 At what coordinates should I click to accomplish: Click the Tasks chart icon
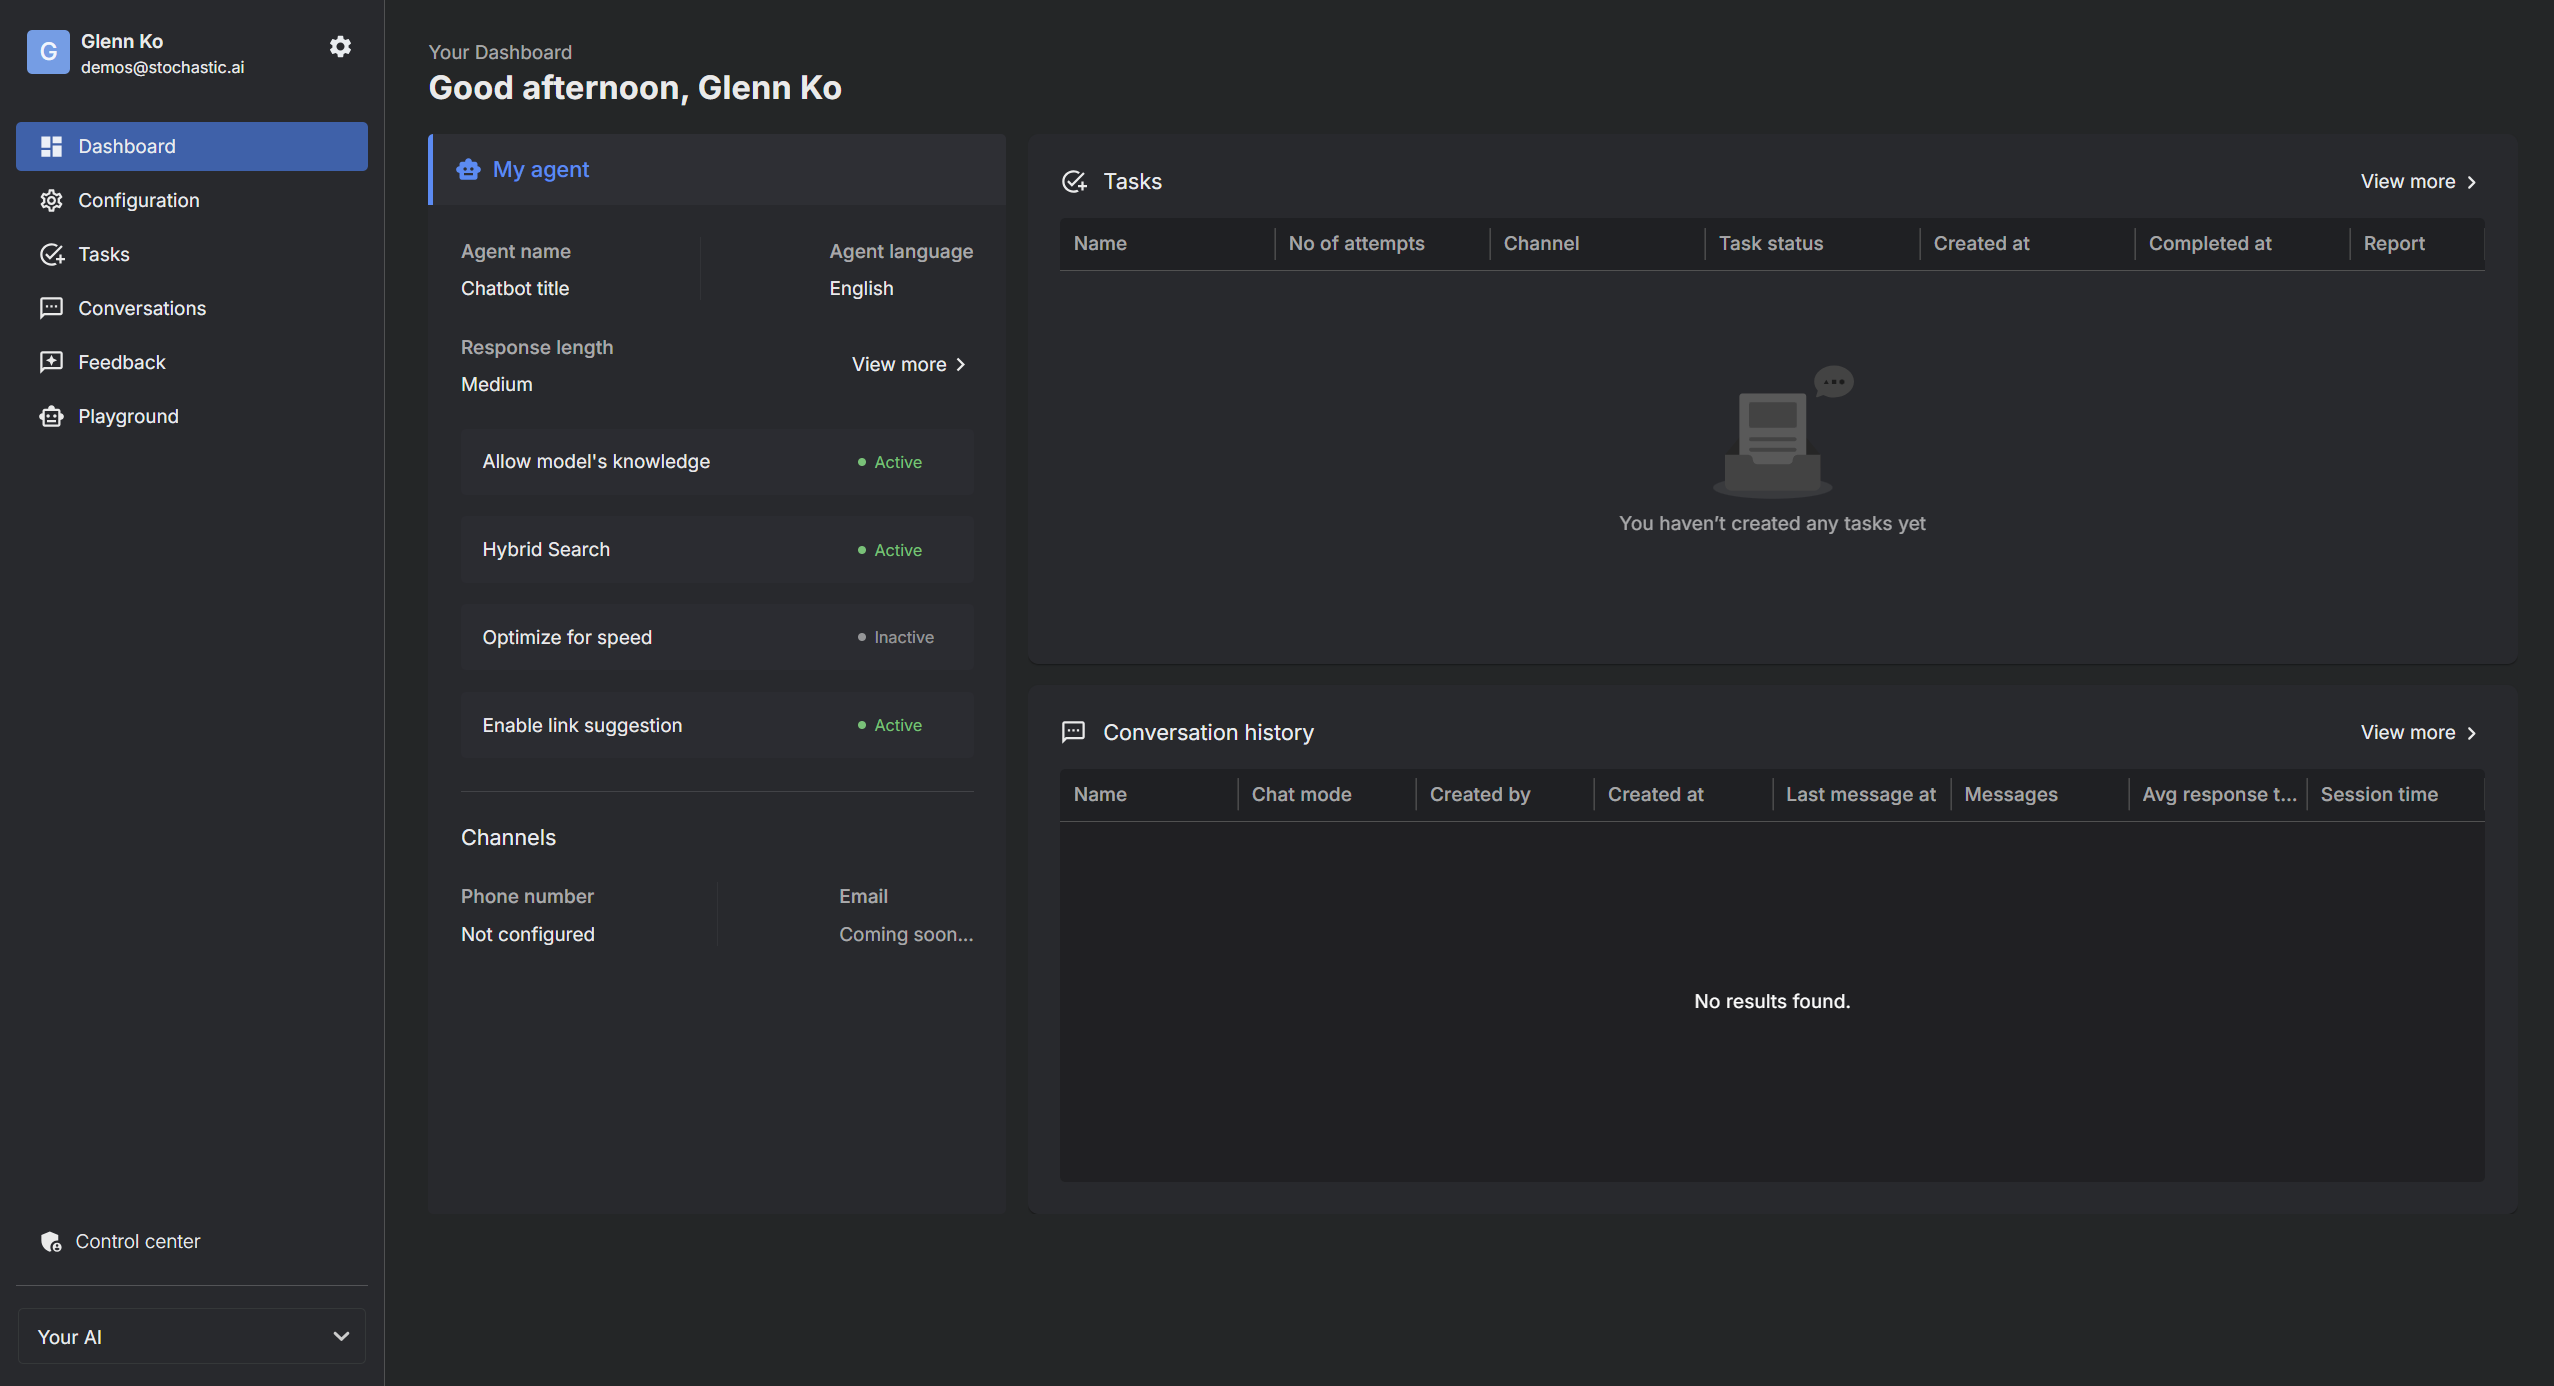coord(1073,179)
